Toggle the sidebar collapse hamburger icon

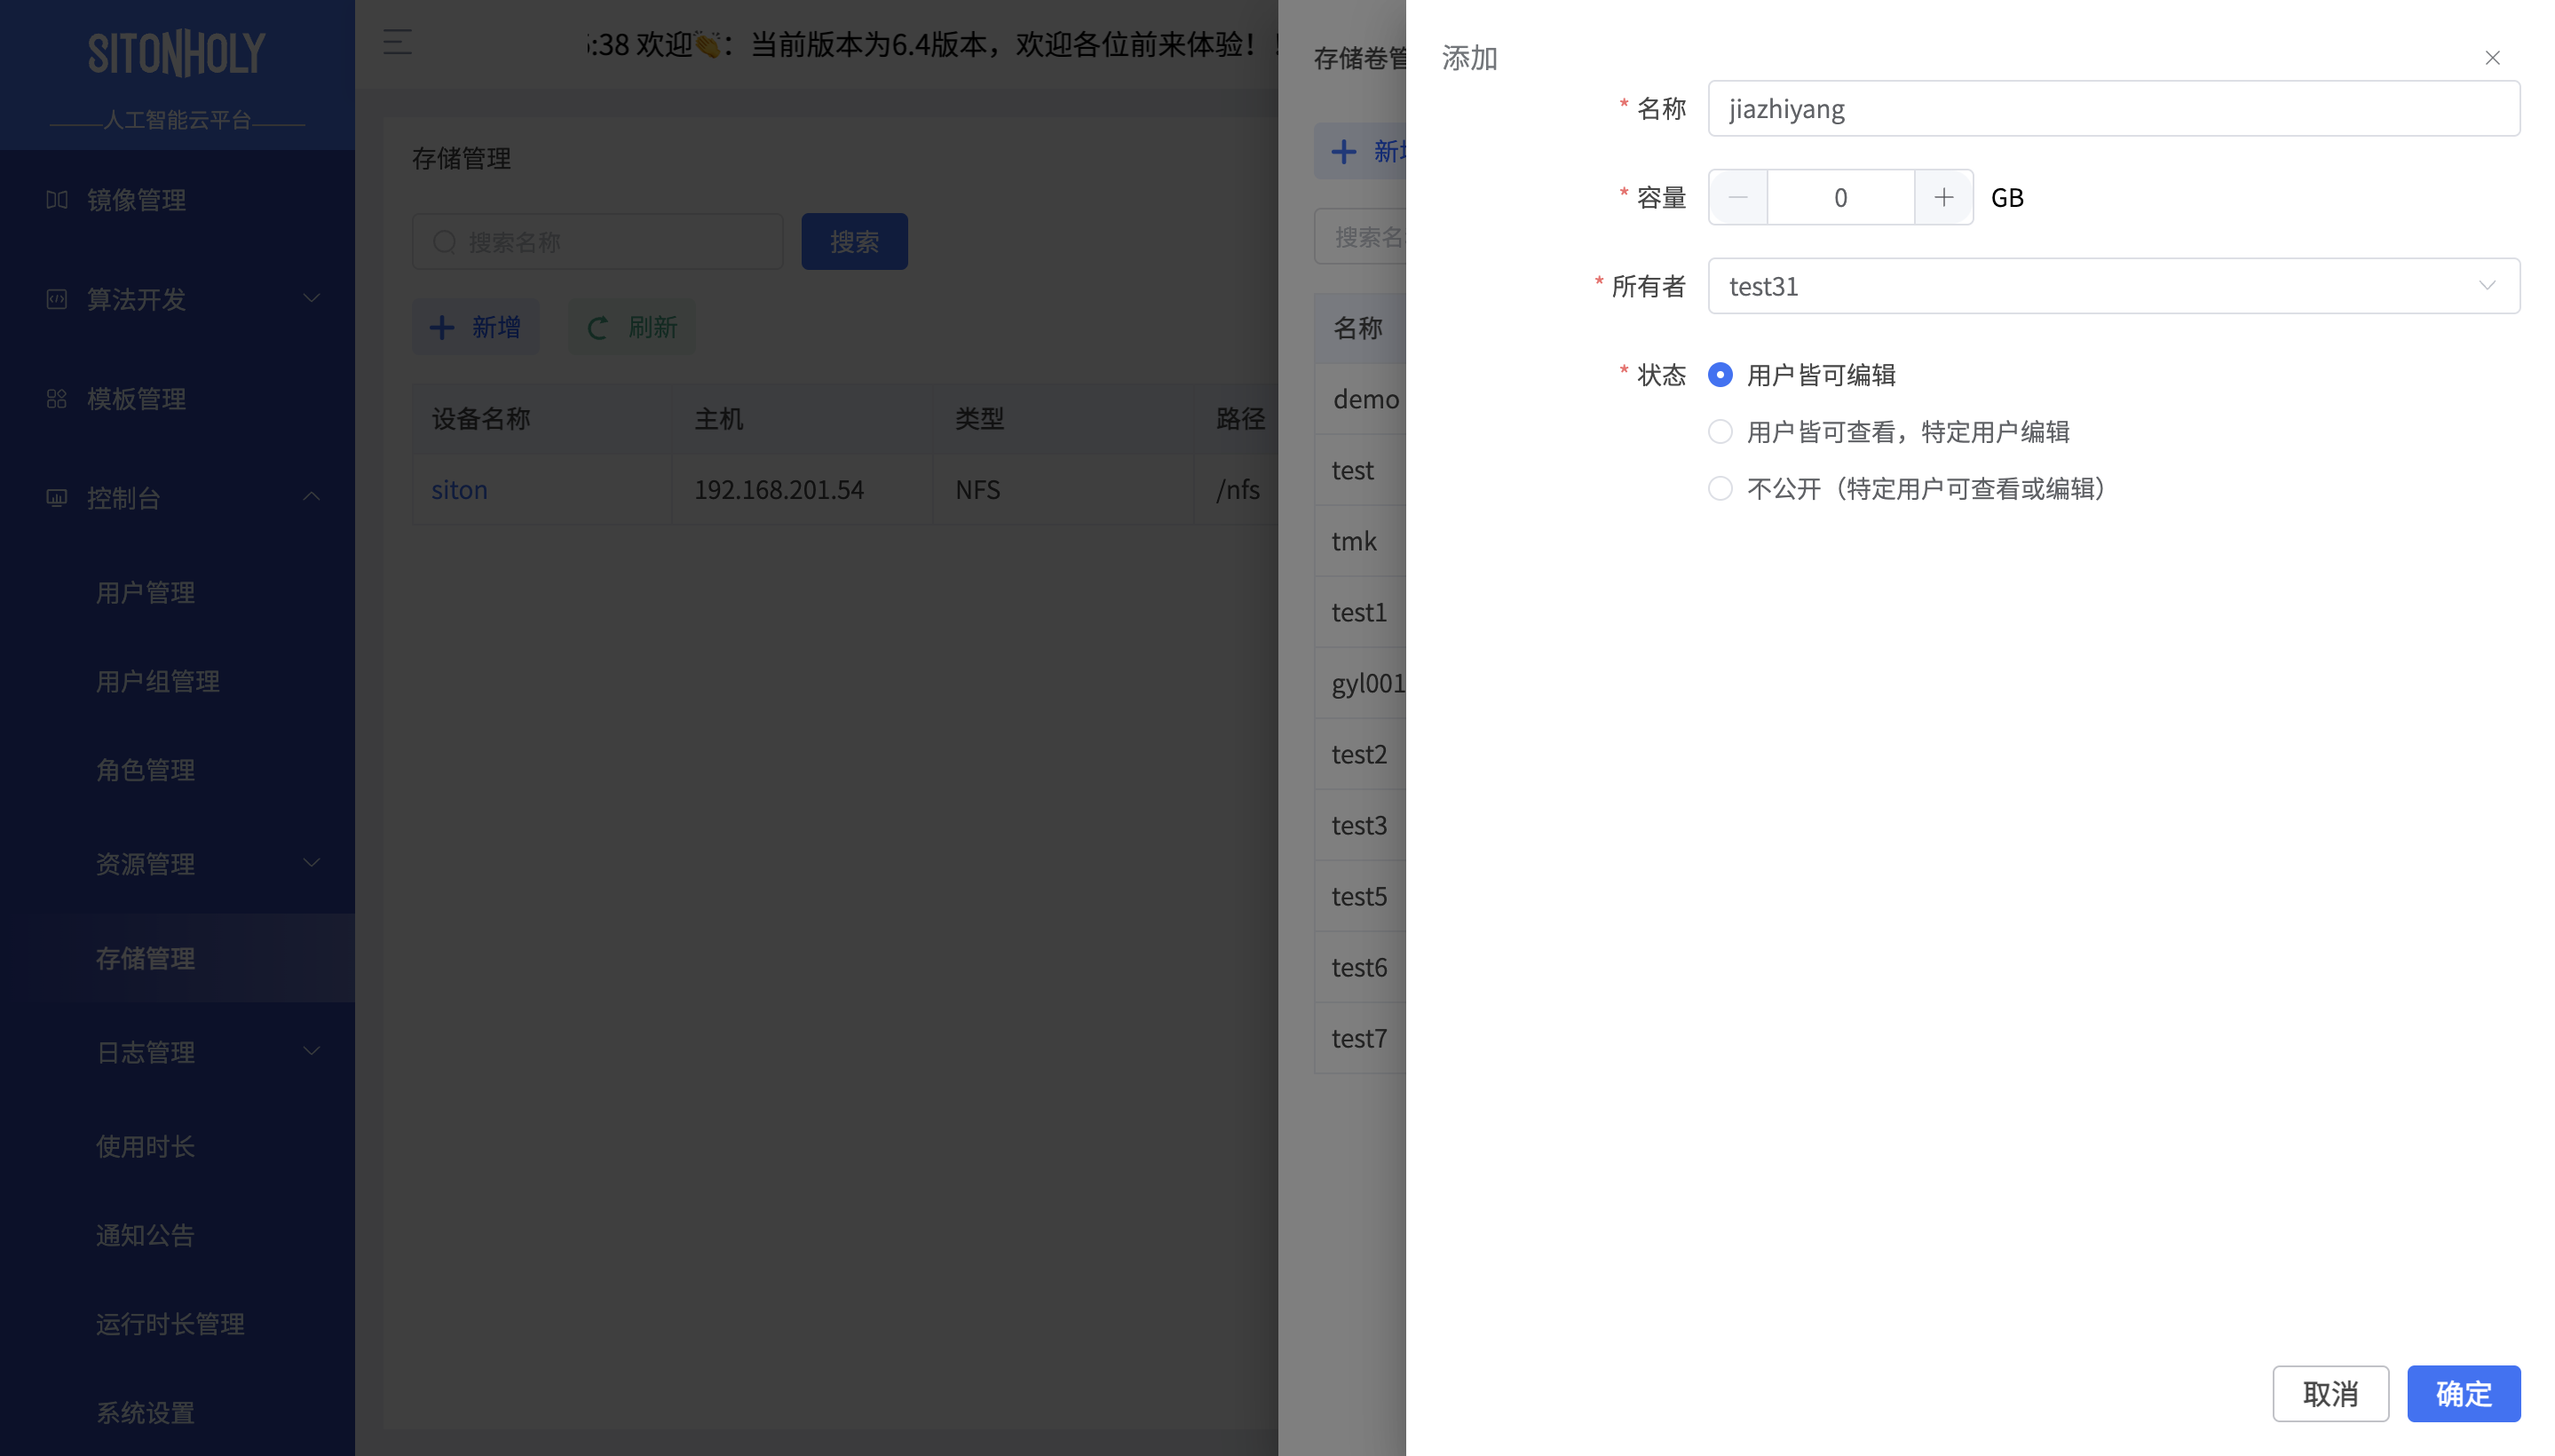click(398, 42)
